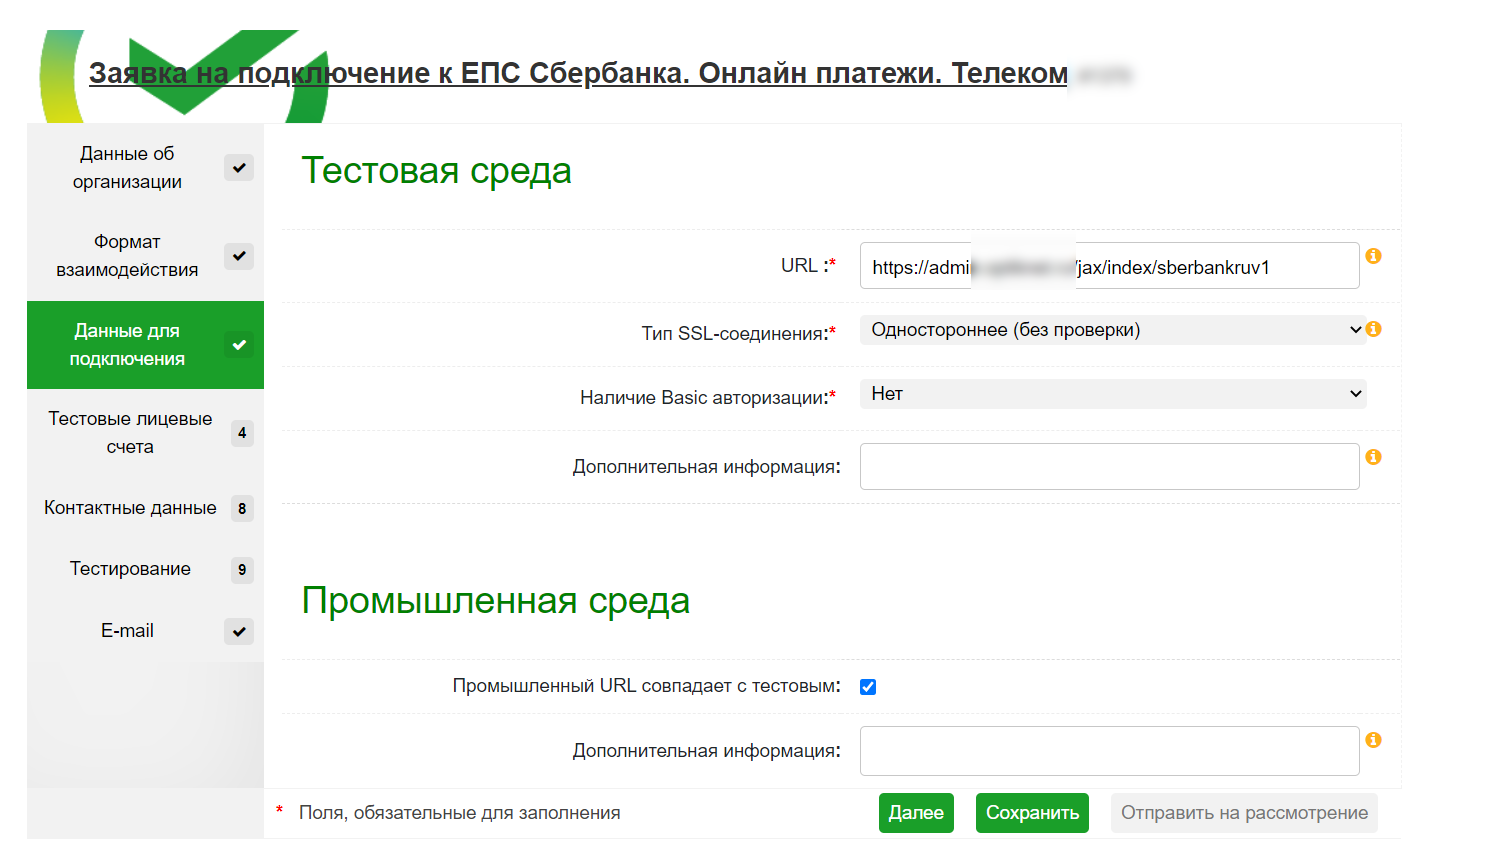Viewport: 1494px width, 862px height.
Task: Click checkmark icon next to Формат взаимодействия
Action: tap(239, 256)
